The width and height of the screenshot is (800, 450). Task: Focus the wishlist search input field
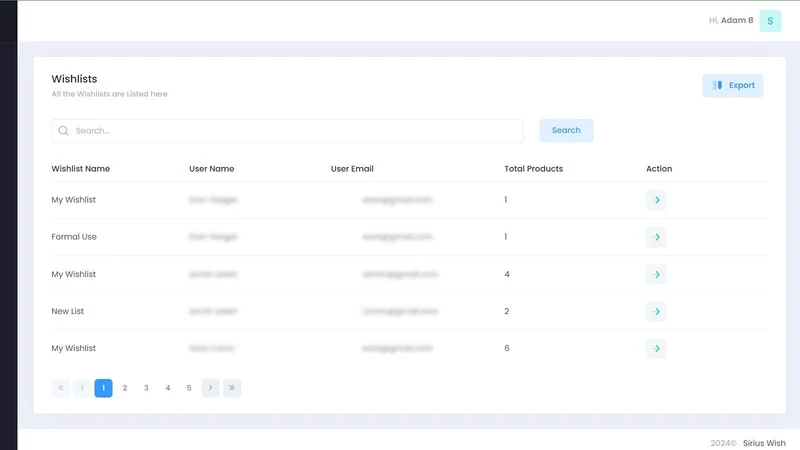287,131
